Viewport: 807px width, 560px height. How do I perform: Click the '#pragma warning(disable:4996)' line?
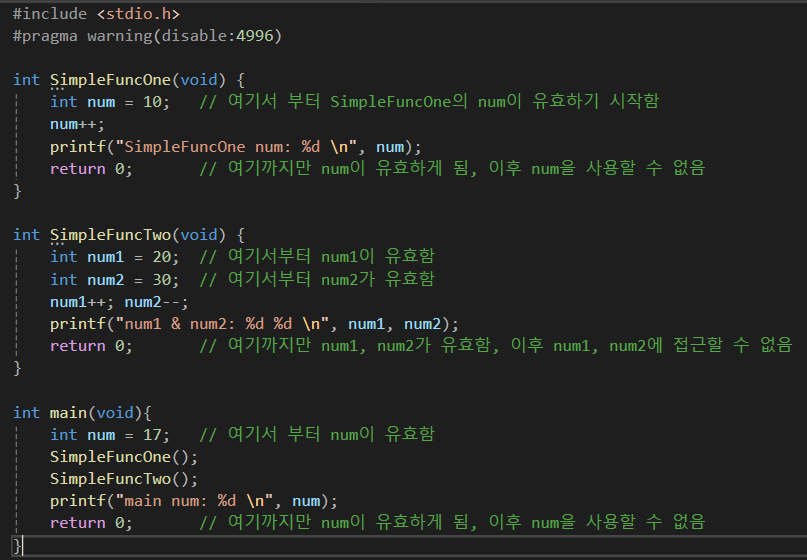[x=147, y=36]
